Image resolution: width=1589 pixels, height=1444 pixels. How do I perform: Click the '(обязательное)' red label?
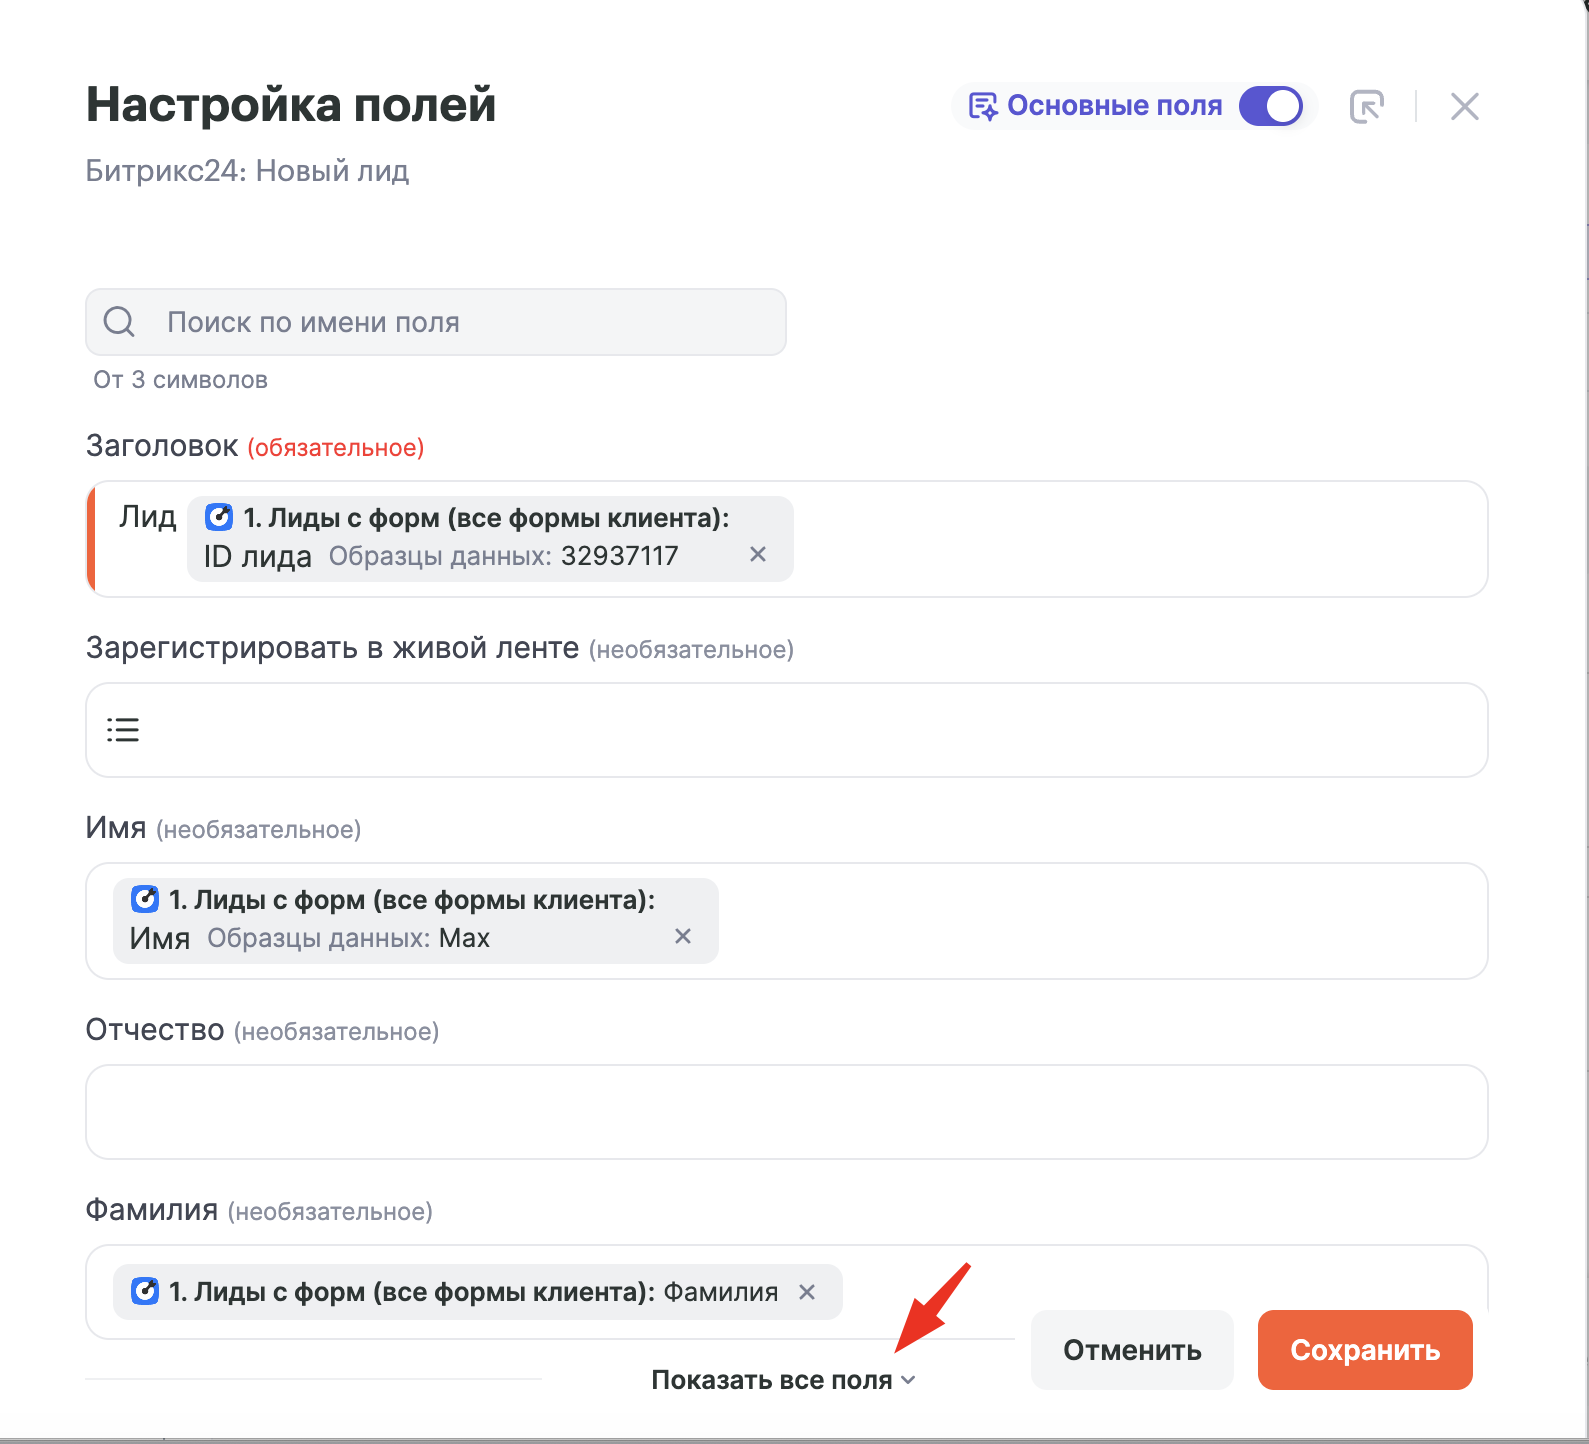point(336,448)
